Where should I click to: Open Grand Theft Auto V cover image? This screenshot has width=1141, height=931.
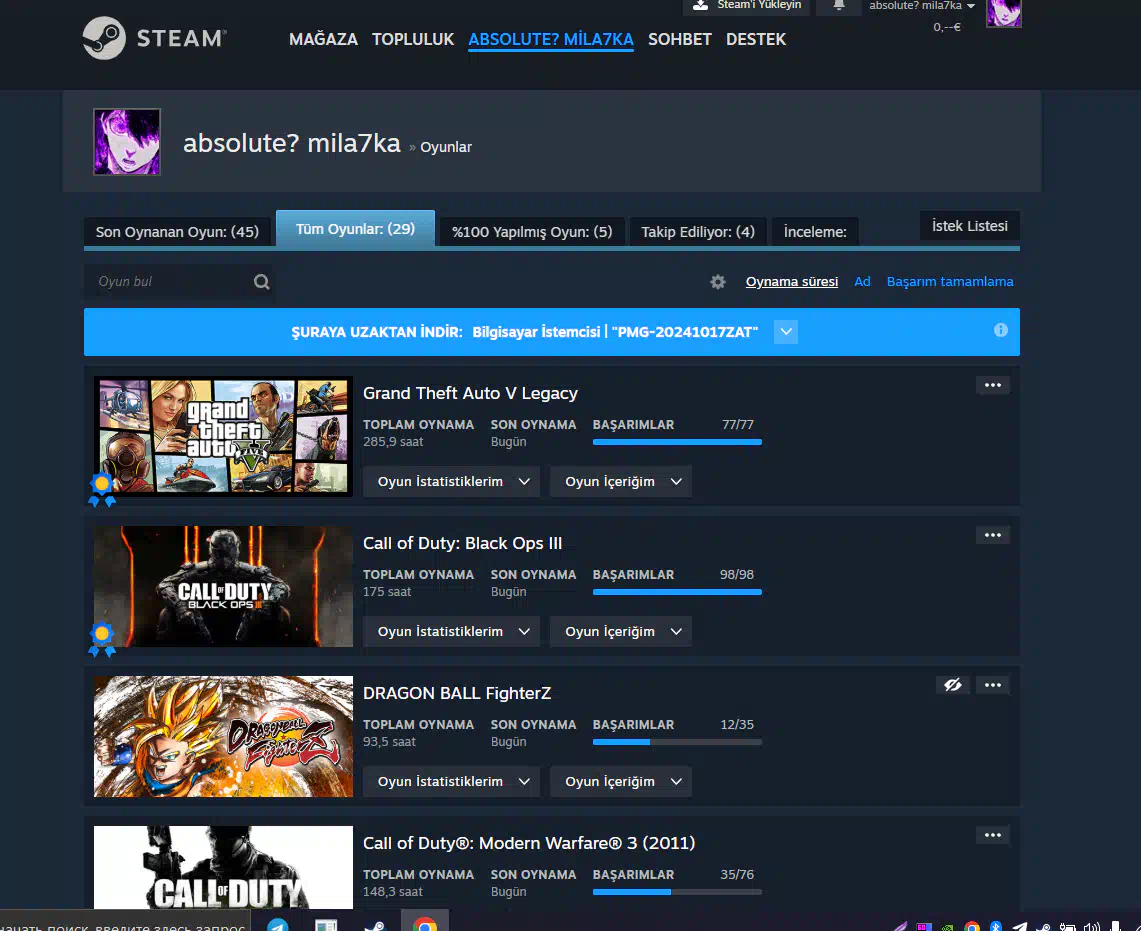pyautogui.click(x=223, y=436)
